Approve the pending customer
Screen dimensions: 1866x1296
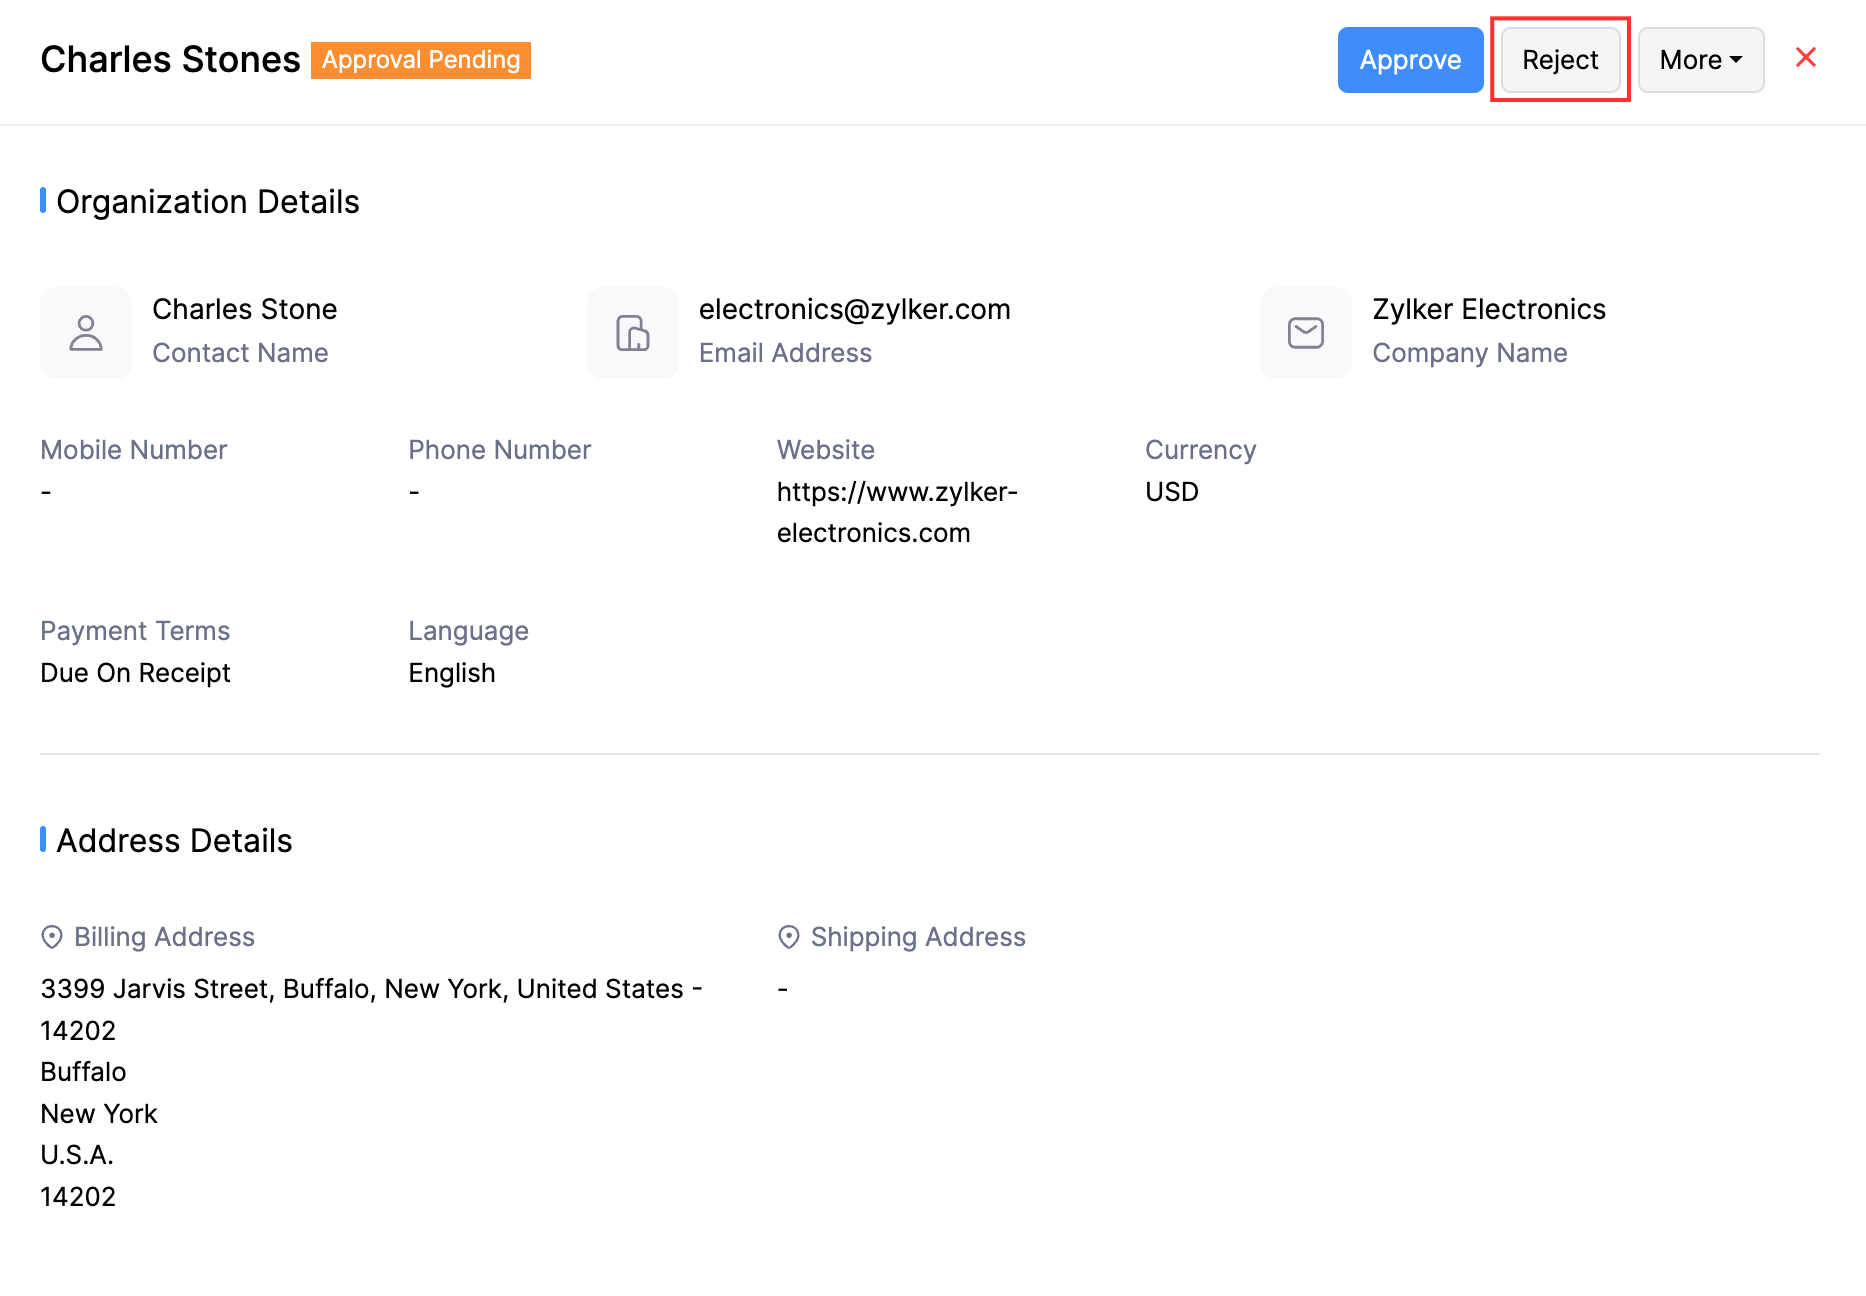click(1410, 60)
